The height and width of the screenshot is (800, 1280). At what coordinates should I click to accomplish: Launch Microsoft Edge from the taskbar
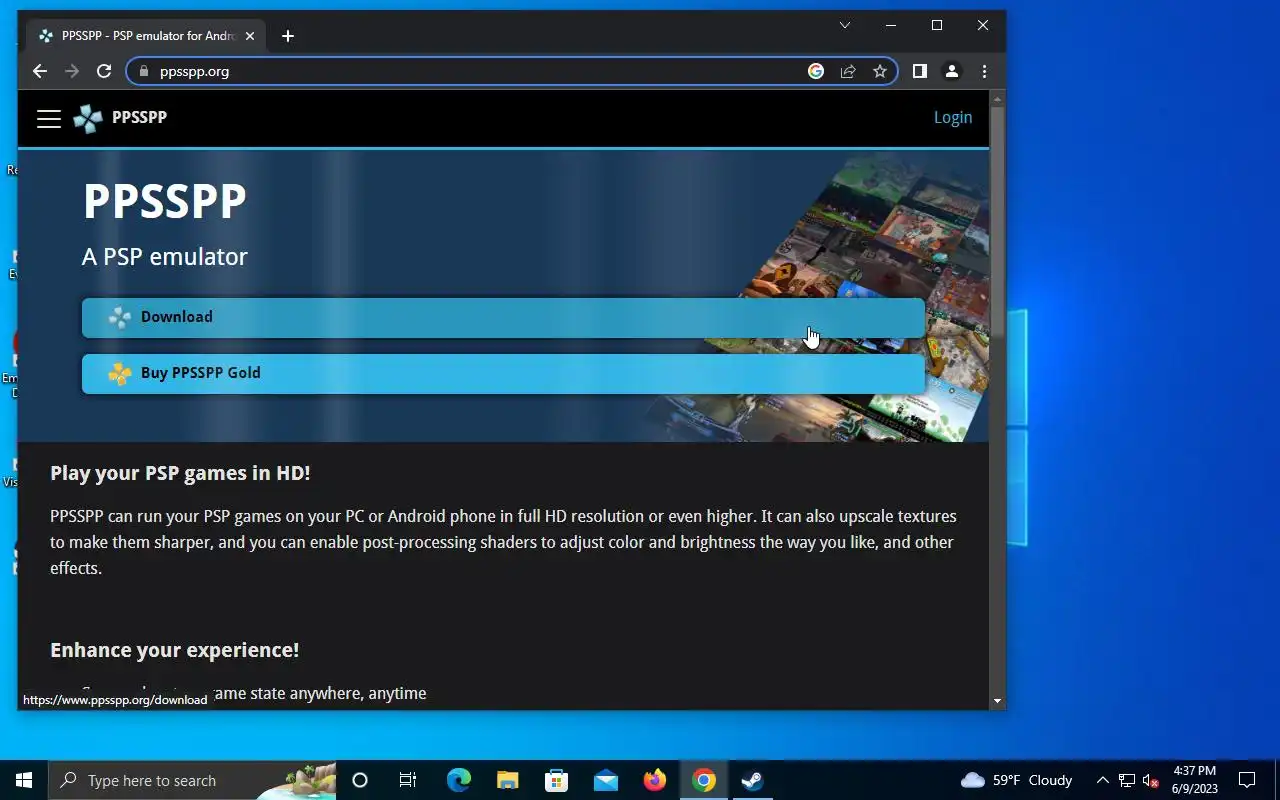(458, 780)
